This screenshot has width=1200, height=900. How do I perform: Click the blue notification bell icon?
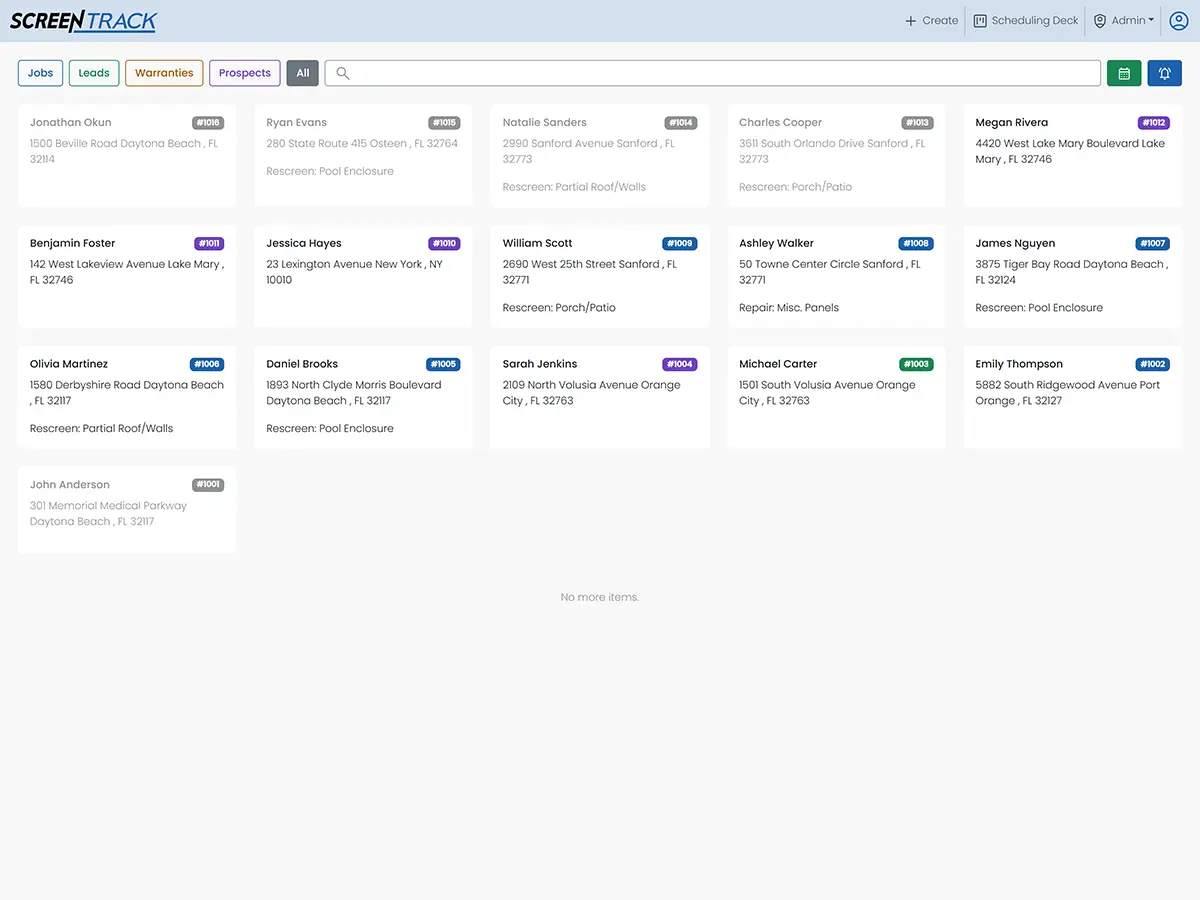tap(1164, 73)
